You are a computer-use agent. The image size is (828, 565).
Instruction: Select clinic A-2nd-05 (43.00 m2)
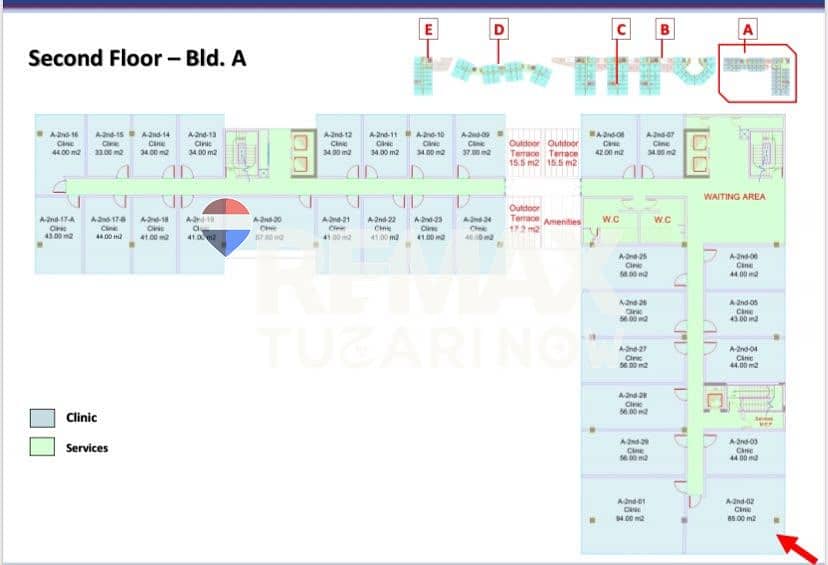point(745,311)
